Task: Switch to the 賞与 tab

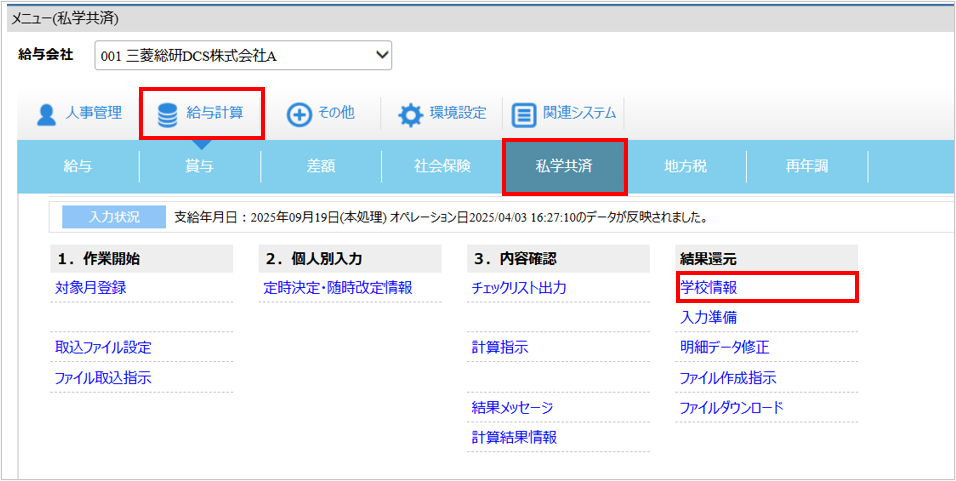Action: pos(200,166)
